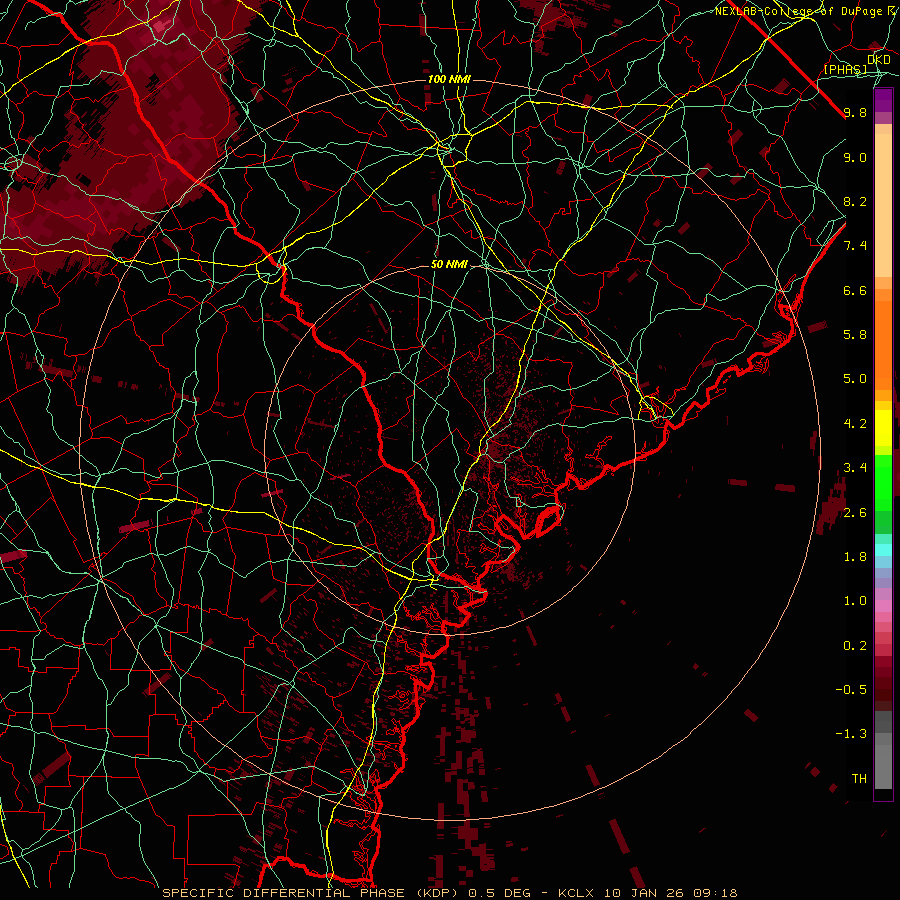Screen dimensions: 900x900
Task: Click the -0.5 scale value
Action: [x=851, y=689]
